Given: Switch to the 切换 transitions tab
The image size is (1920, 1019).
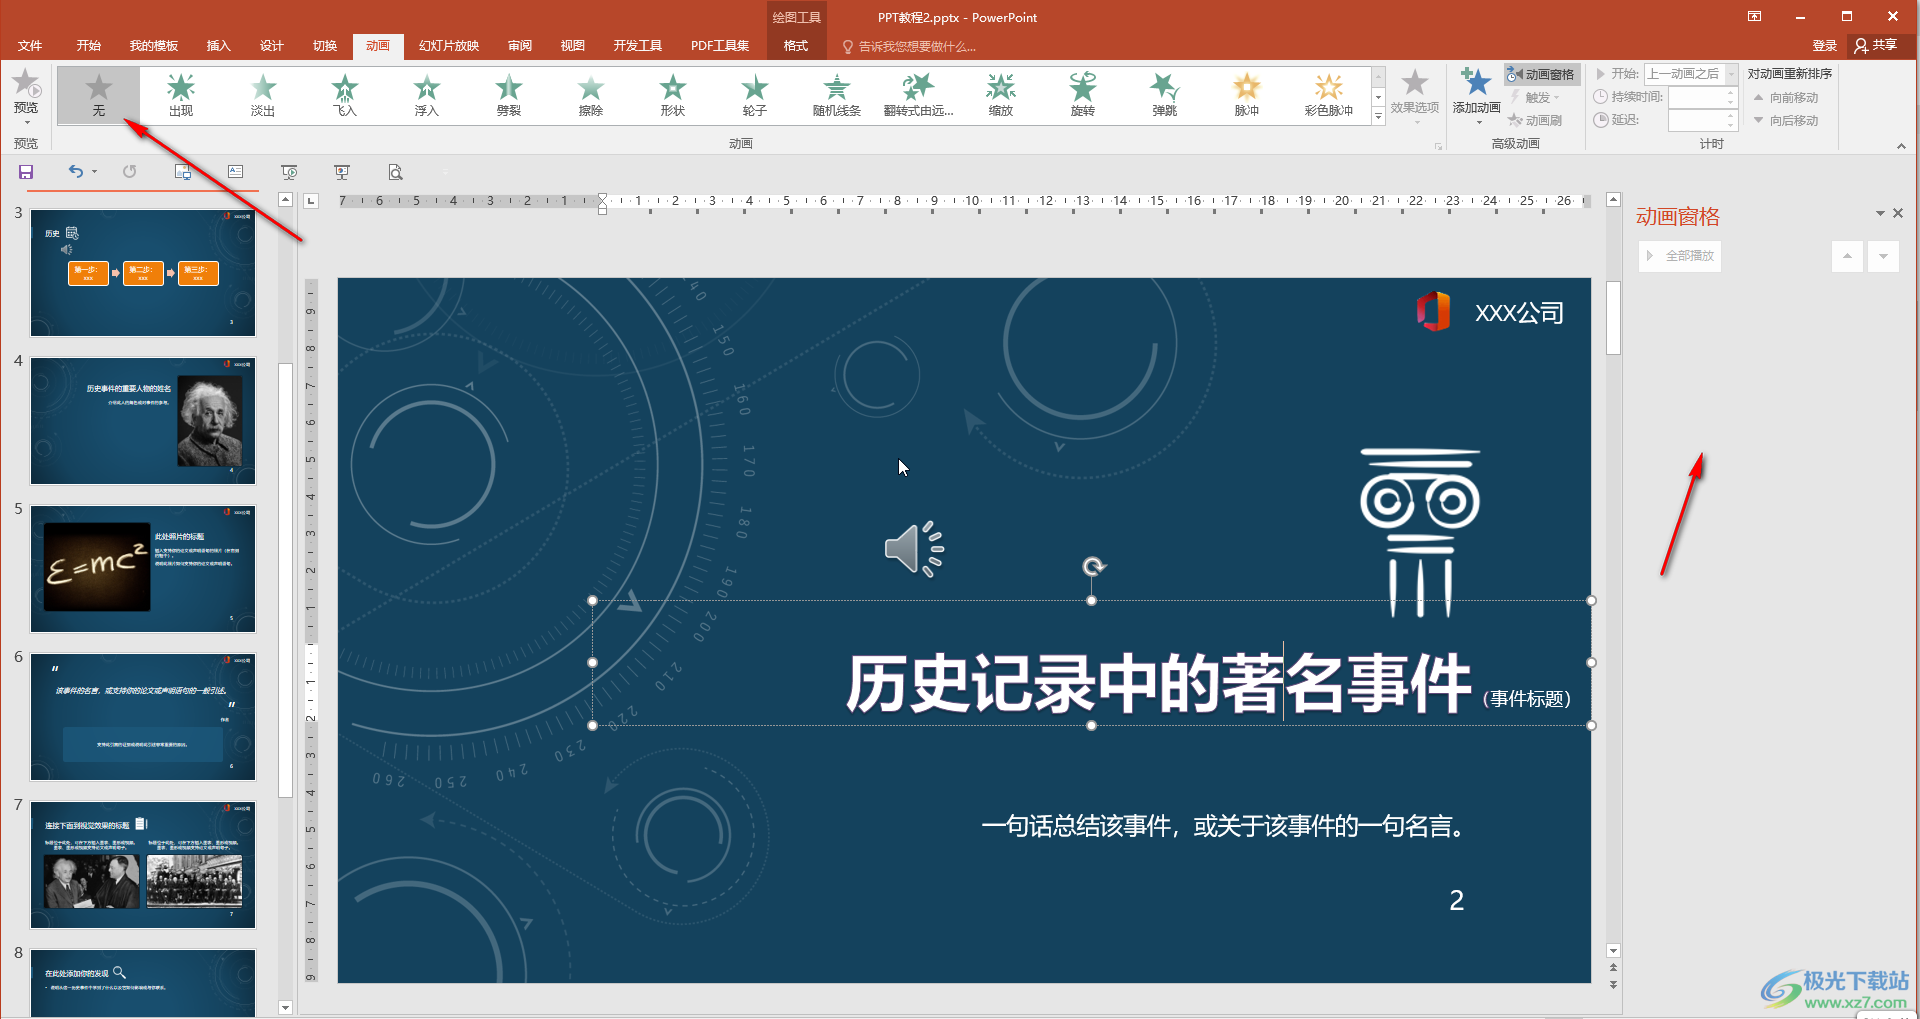Looking at the screenshot, I should click(x=324, y=46).
